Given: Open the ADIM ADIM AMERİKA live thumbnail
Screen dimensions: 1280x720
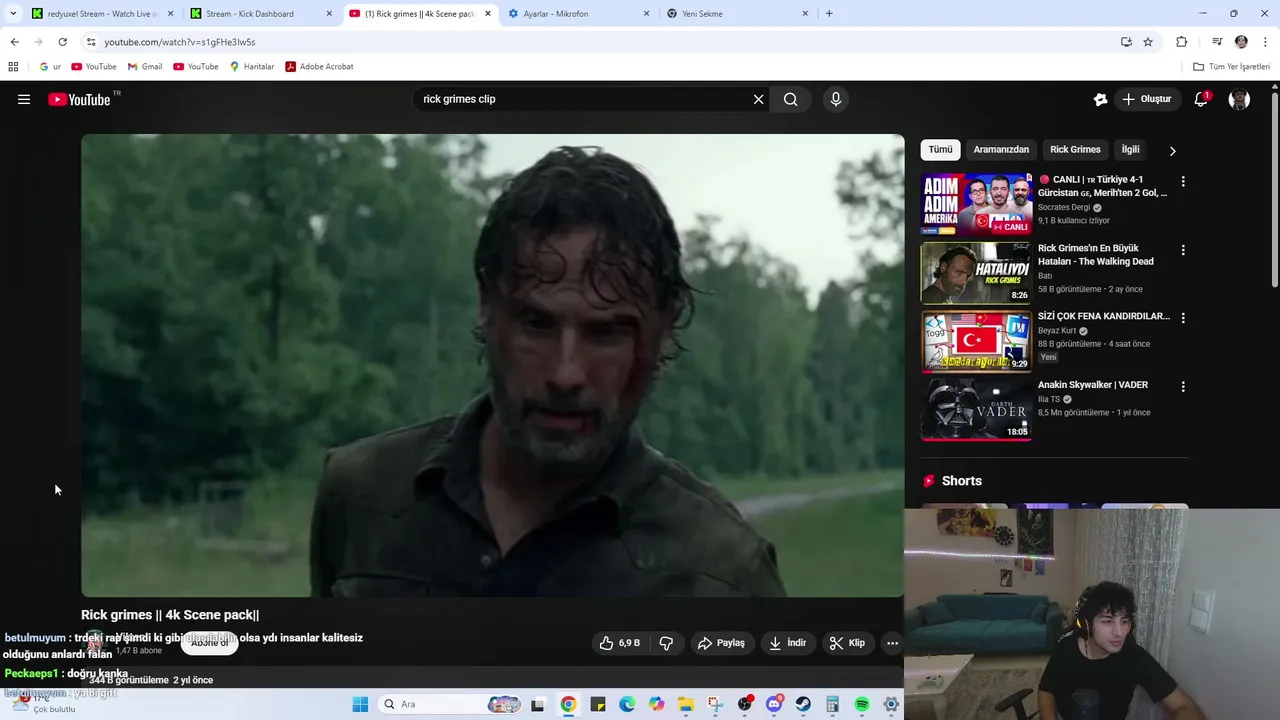Looking at the screenshot, I should (x=976, y=204).
